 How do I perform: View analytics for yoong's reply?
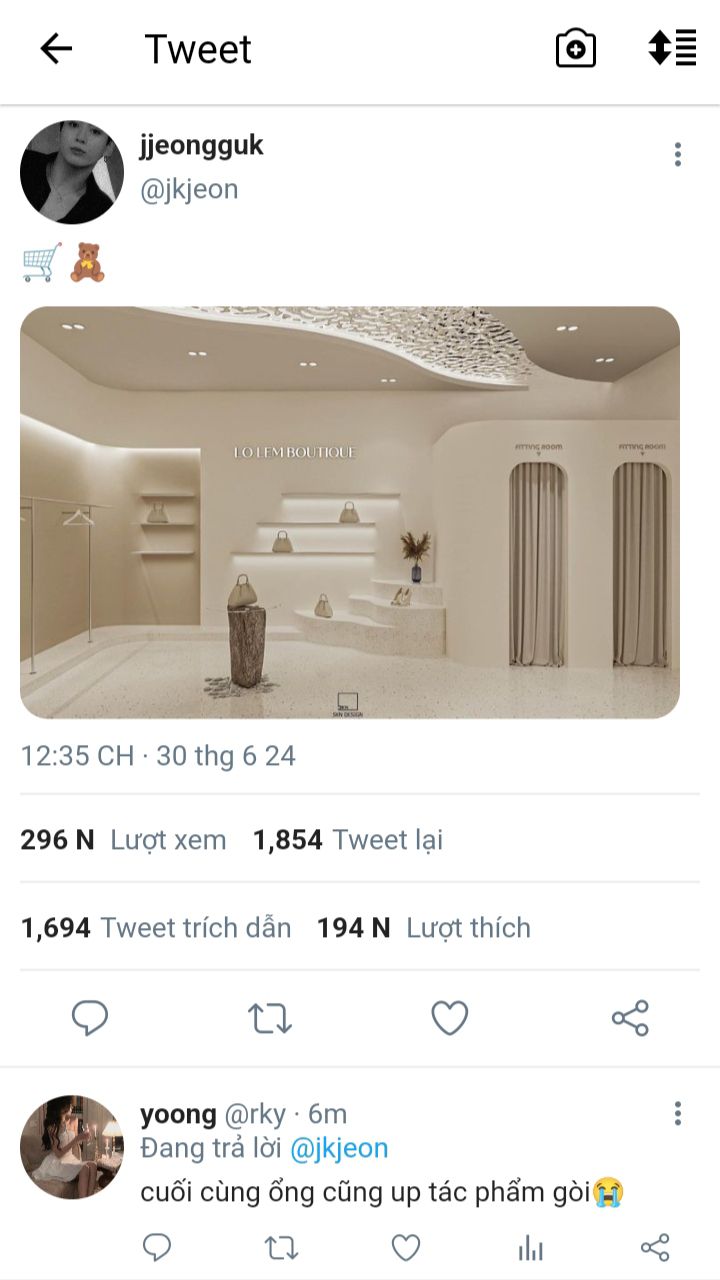pyautogui.click(x=530, y=1247)
